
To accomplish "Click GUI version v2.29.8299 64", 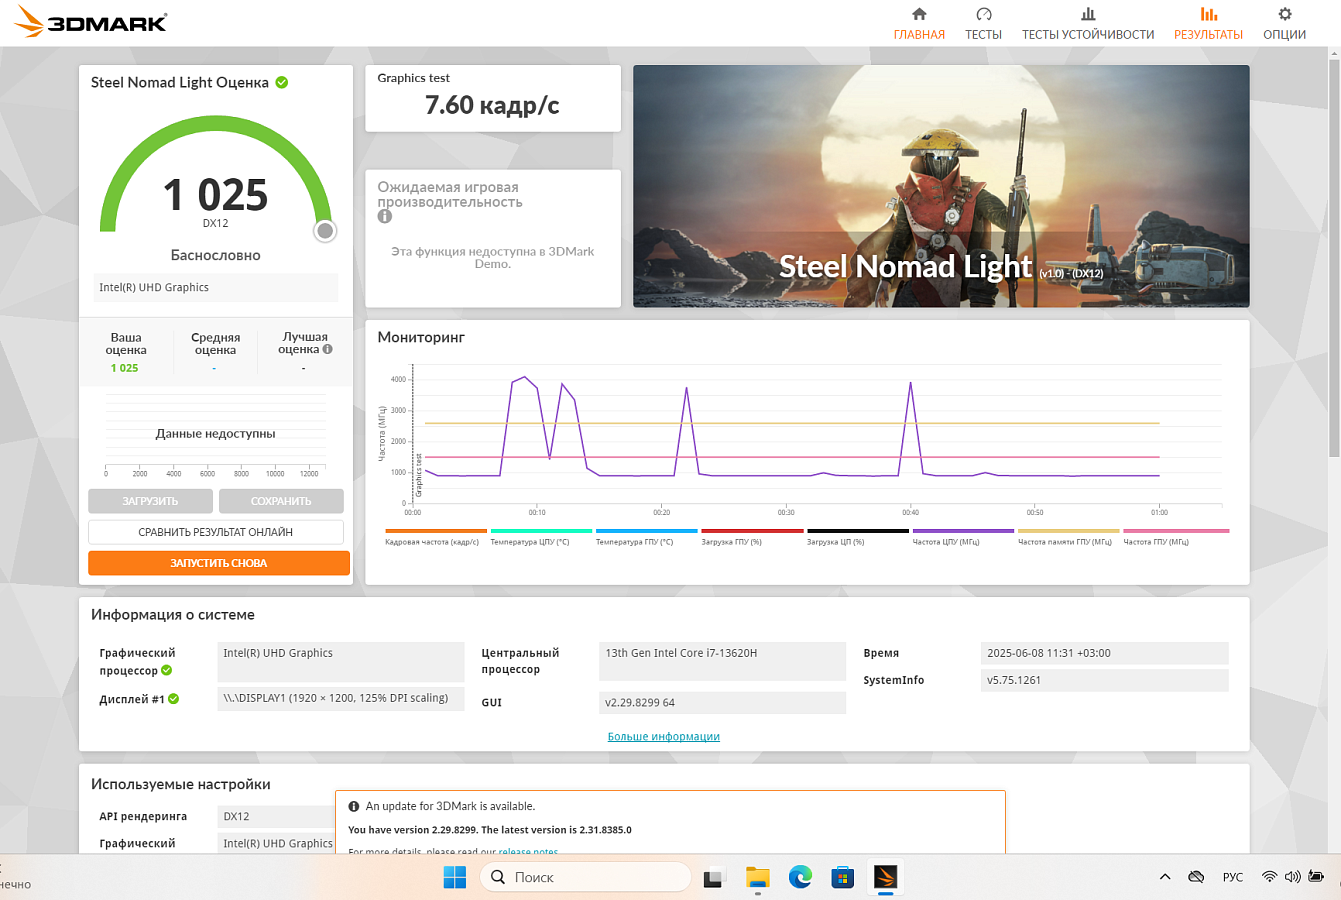I will tap(723, 703).
